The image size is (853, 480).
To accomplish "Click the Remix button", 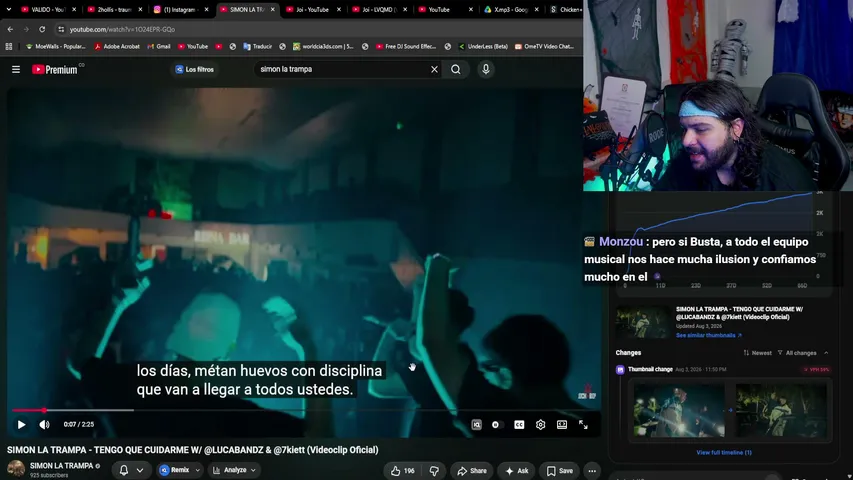I will [x=175, y=470].
